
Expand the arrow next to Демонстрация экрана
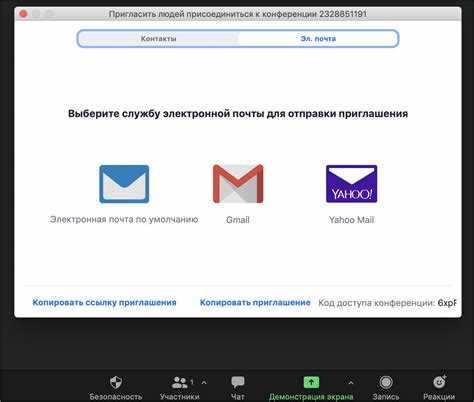(351, 382)
